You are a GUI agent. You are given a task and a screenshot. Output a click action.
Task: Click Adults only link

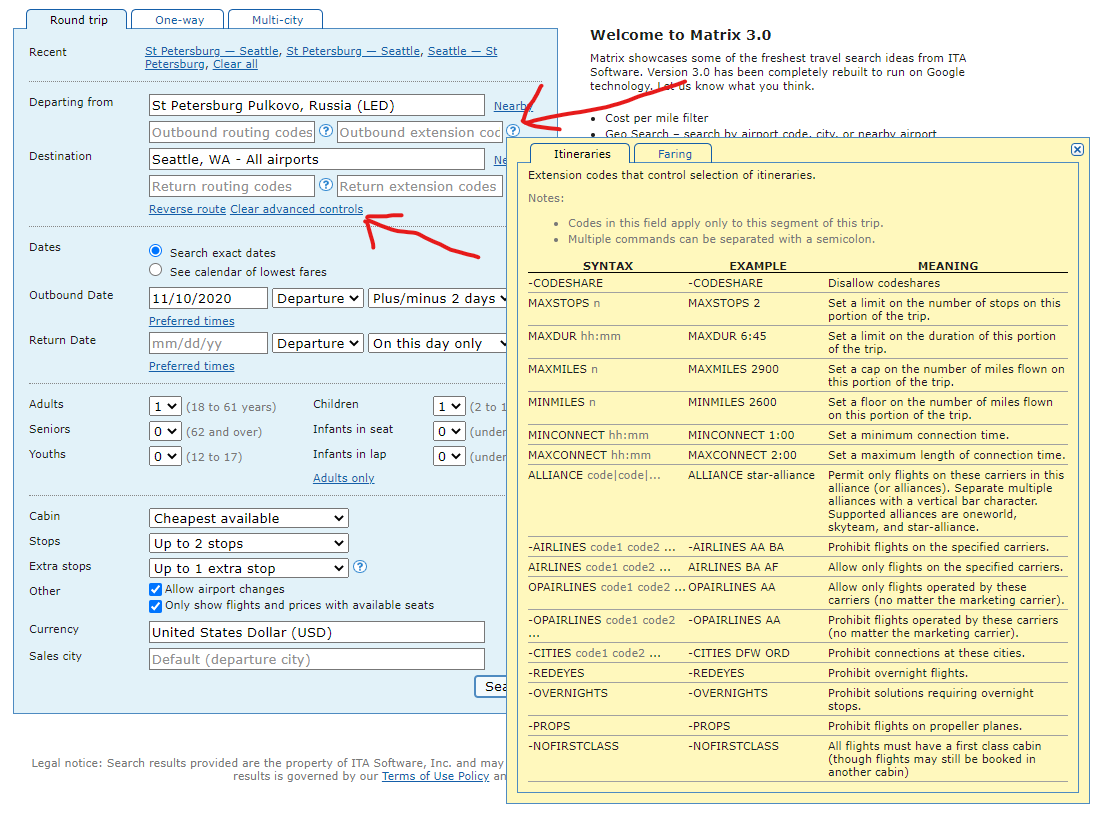point(343,478)
